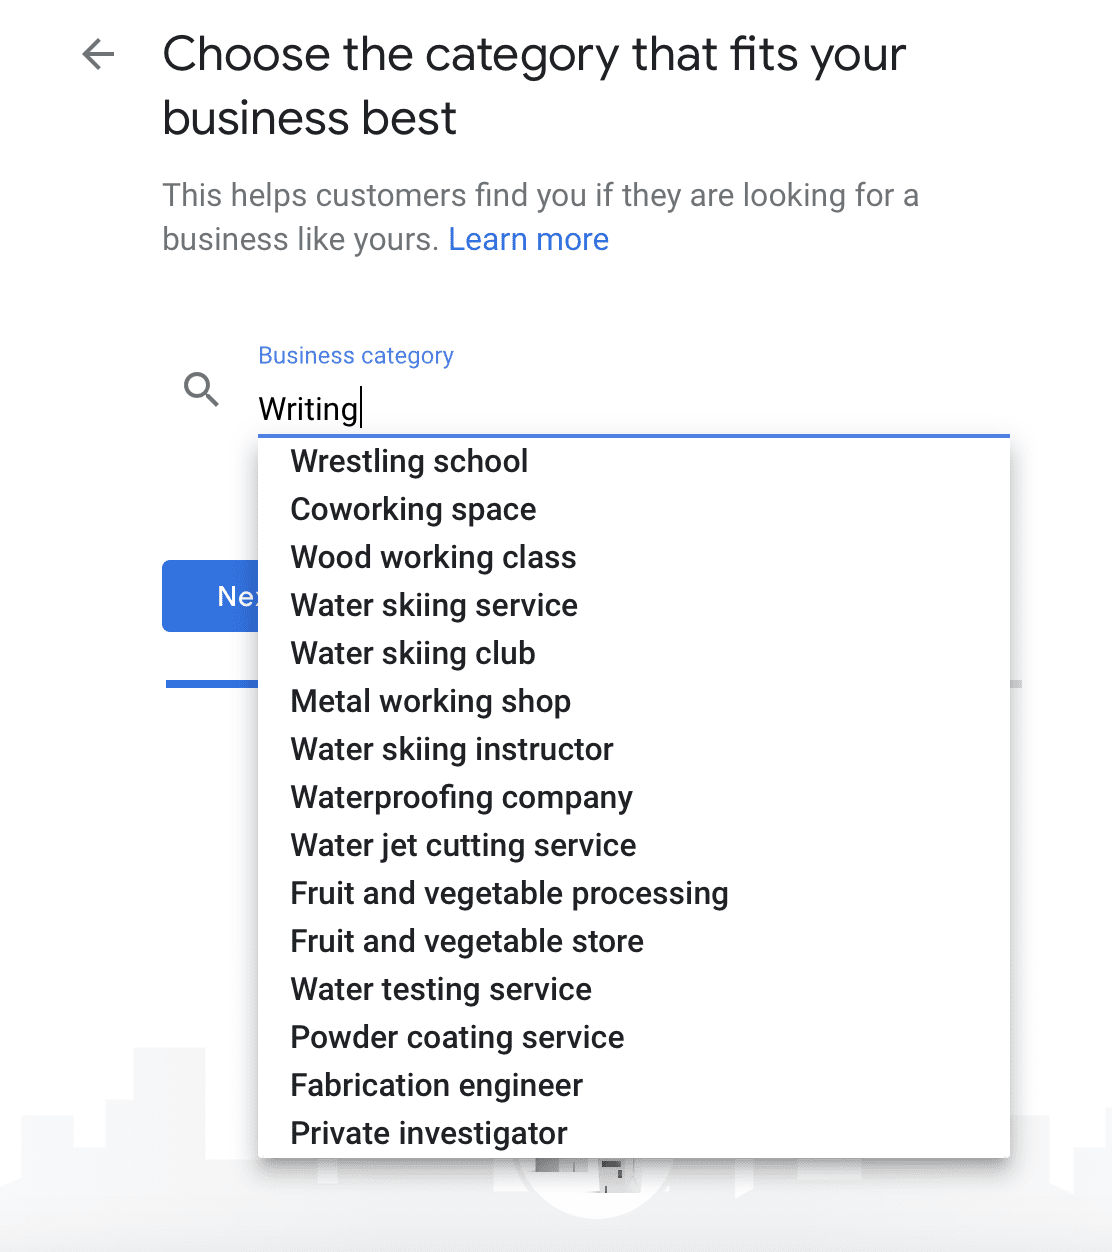1112x1252 pixels.
Task: Click the search magnifier icon
Action: click(x=201, y=390)
